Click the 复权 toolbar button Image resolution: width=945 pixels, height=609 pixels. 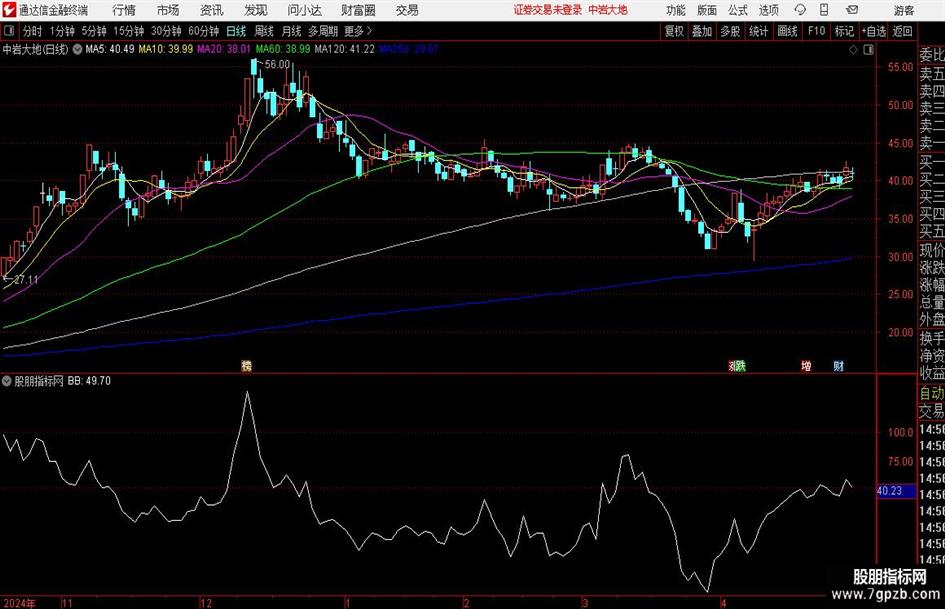click(674, 31)
